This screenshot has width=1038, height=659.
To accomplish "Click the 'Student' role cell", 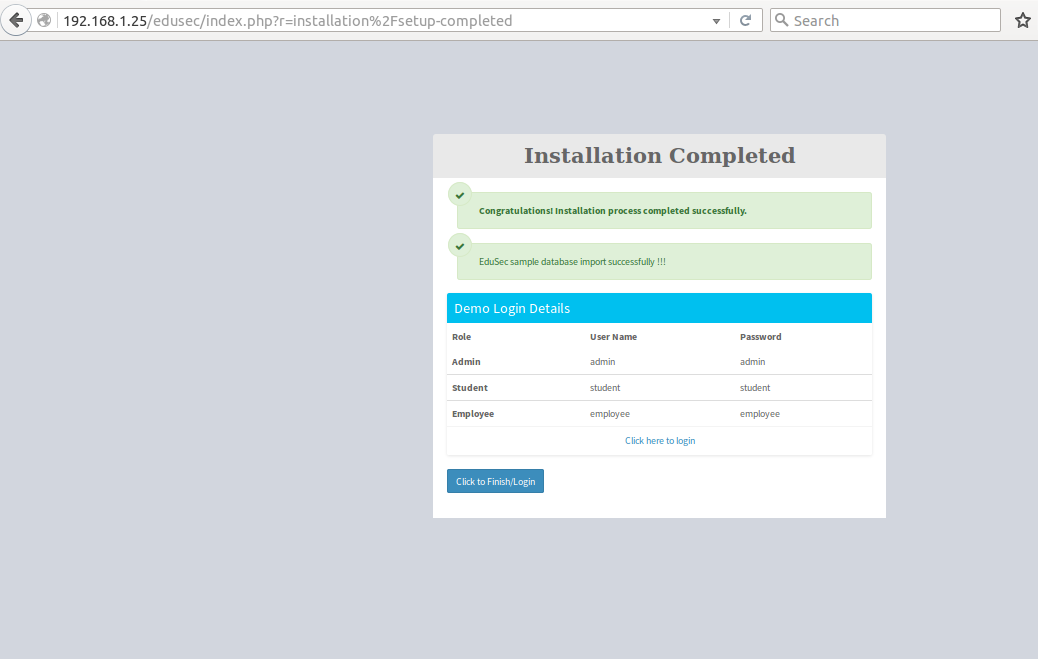I will click(469, 388).
